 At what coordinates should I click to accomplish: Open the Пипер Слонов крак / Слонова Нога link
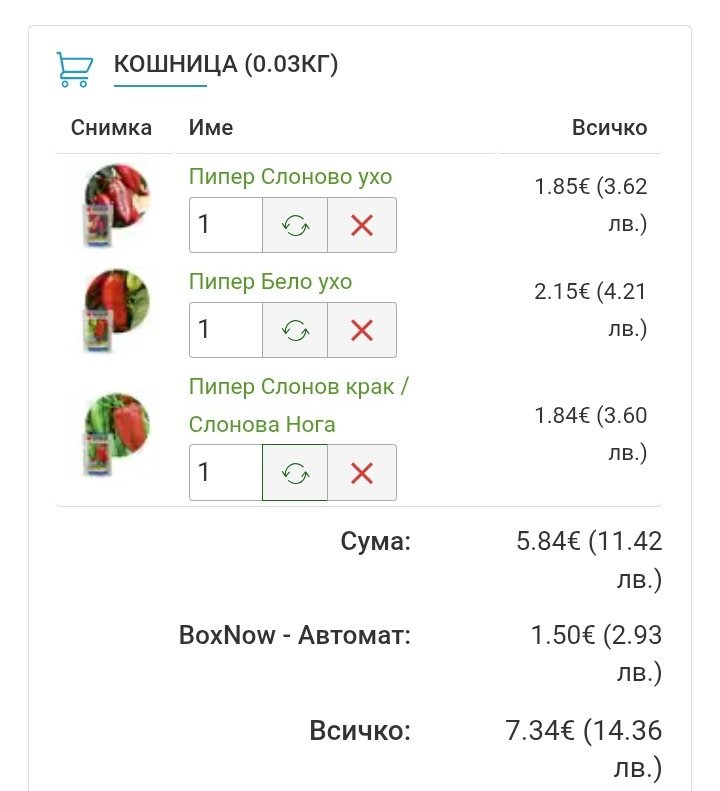point(298,405)
